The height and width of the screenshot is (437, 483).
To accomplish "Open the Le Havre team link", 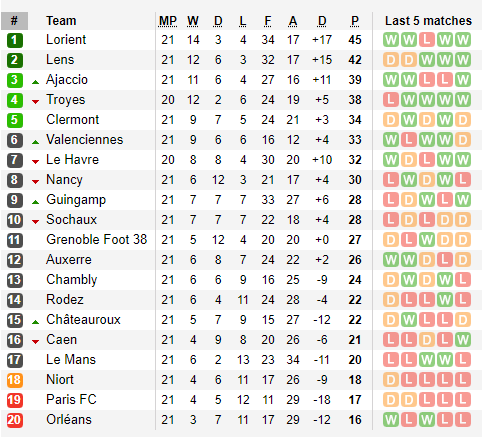I will coord(73,160).
